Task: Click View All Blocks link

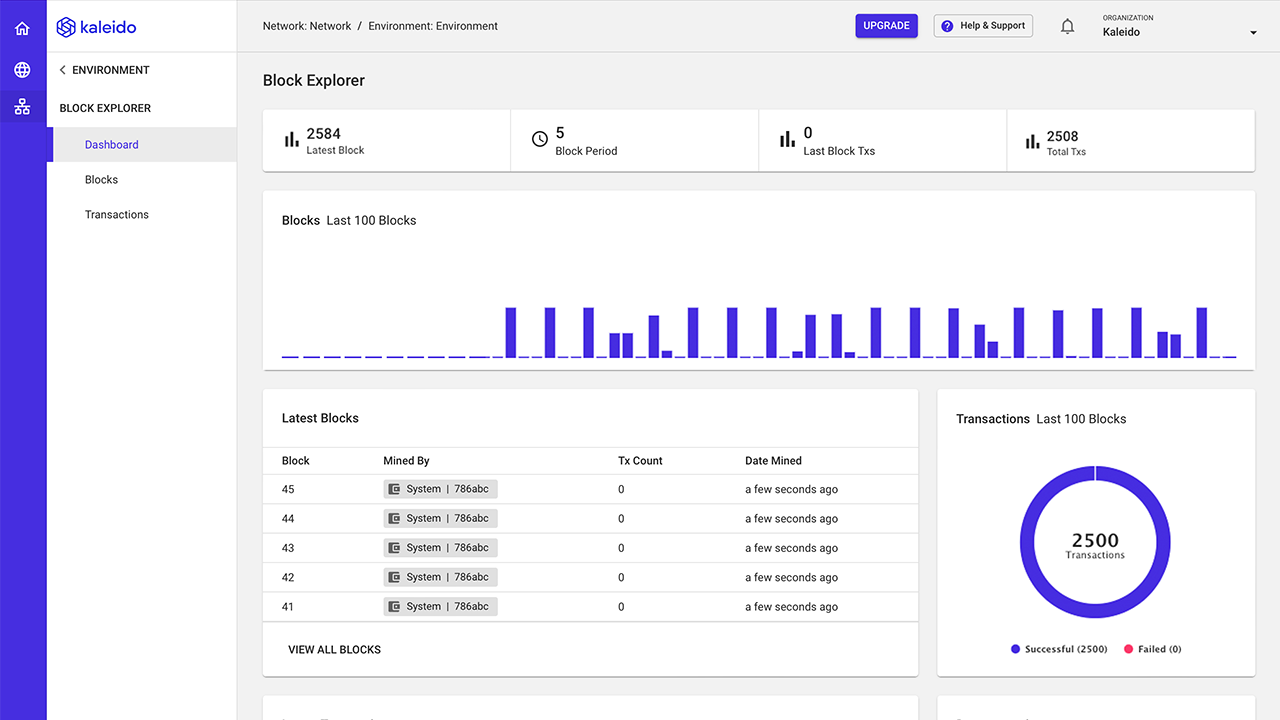Action: [334, 650]
